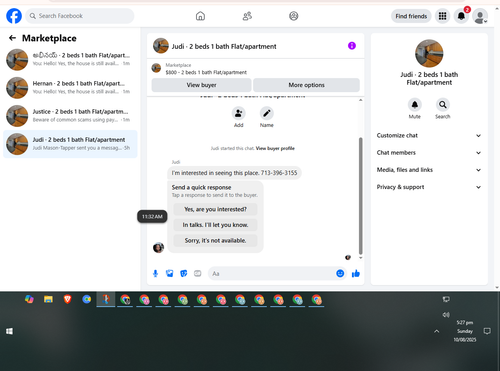Open the View buyer profile link
Viewport: 500px width, 371px height.
point(275,148)
